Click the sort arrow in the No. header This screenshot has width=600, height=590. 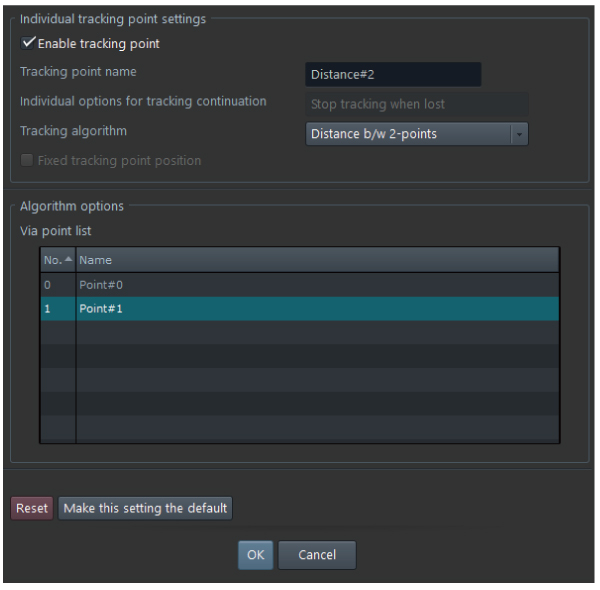point(68,260)
